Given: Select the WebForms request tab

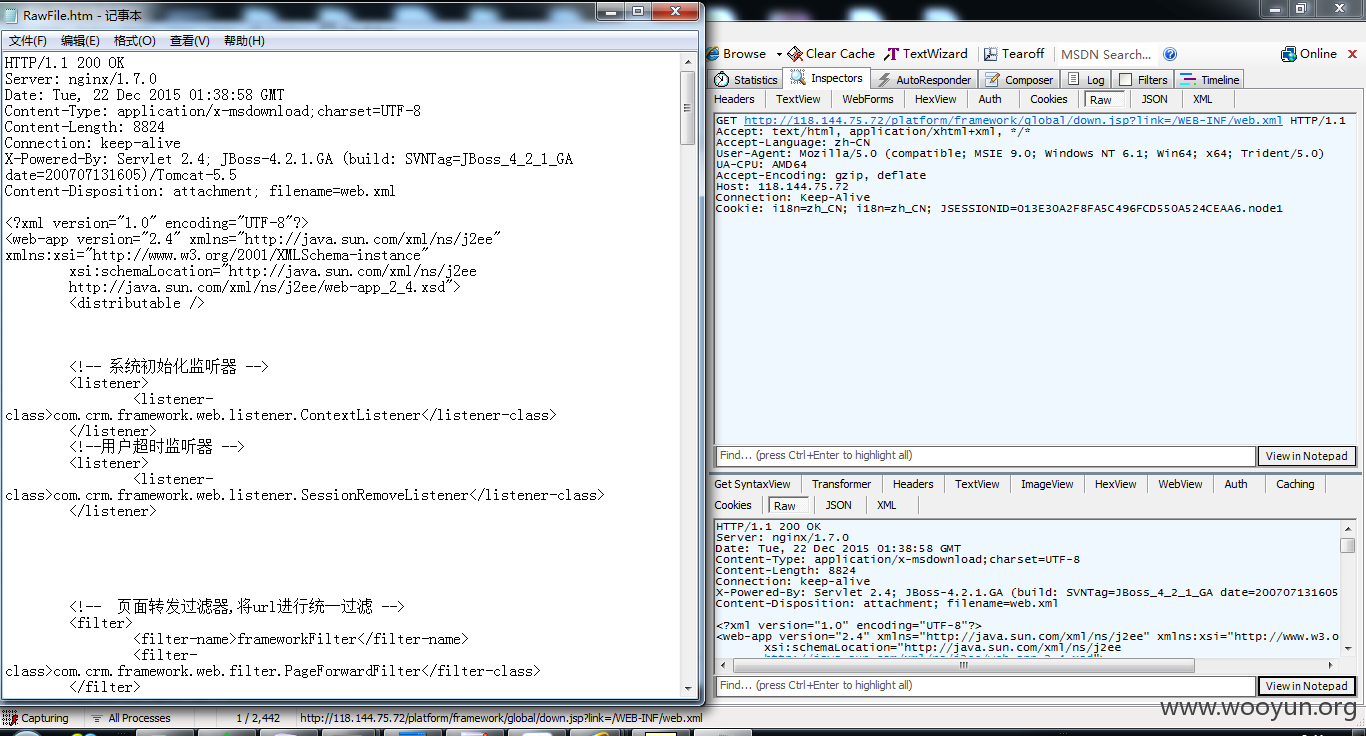Looking at the screenshot, I should pos(868,99).
